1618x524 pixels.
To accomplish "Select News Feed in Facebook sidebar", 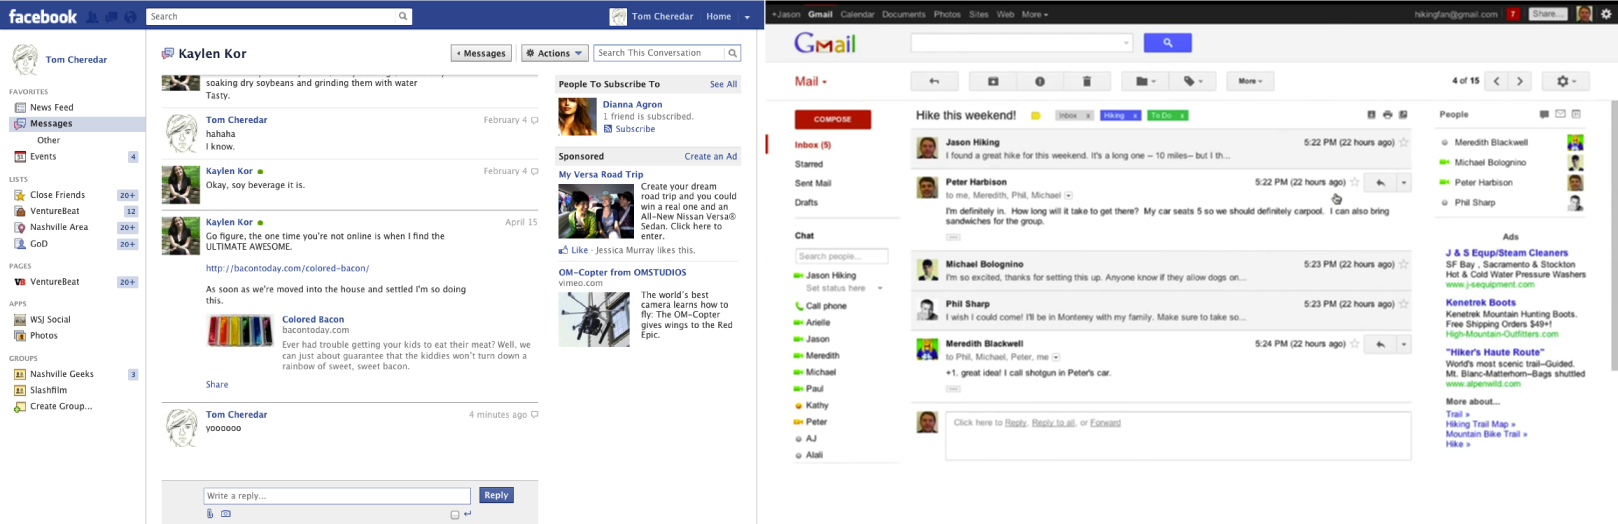I will click(x=51, y=107).
